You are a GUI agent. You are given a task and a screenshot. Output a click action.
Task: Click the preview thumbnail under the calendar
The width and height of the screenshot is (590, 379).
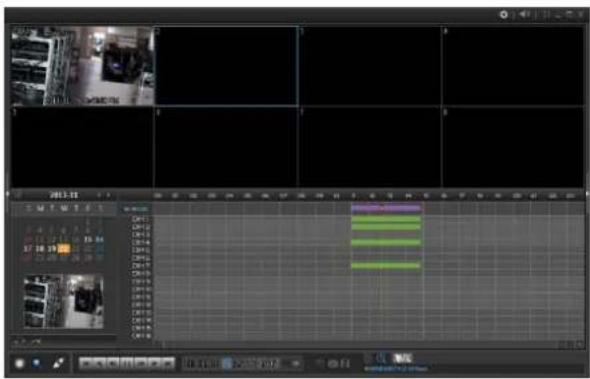(63, 301)
